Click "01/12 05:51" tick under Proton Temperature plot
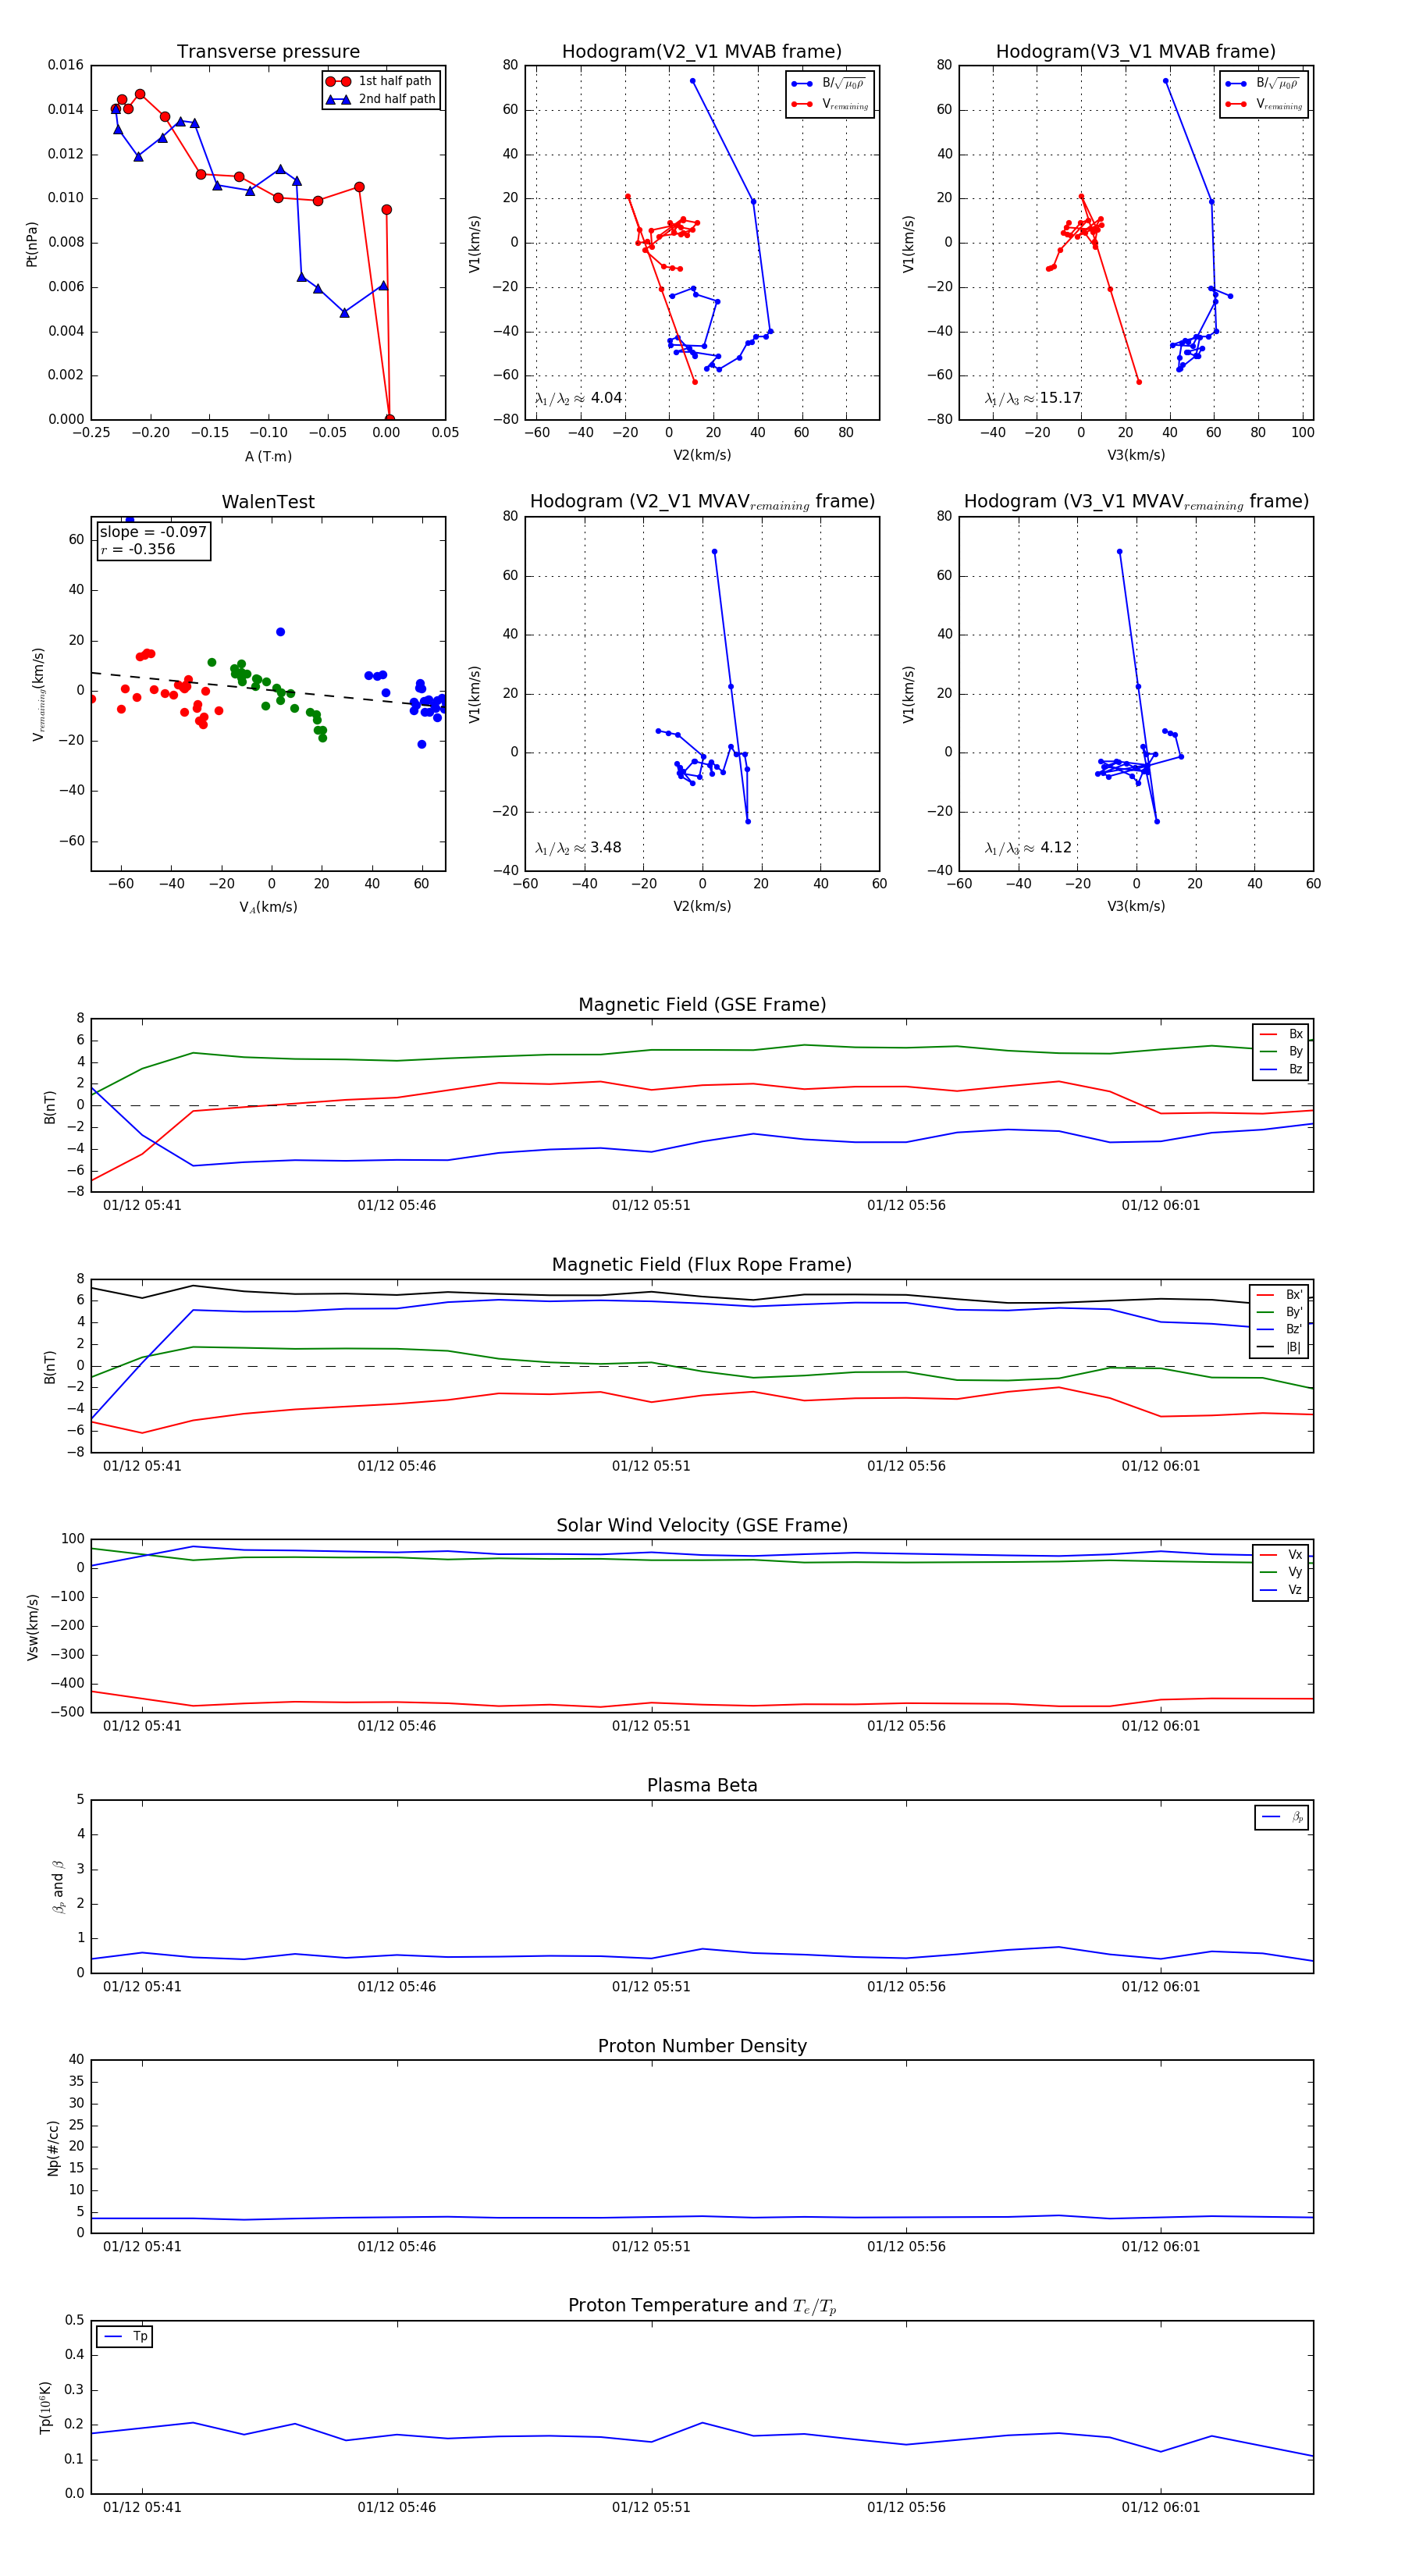 pos(651,2507)
